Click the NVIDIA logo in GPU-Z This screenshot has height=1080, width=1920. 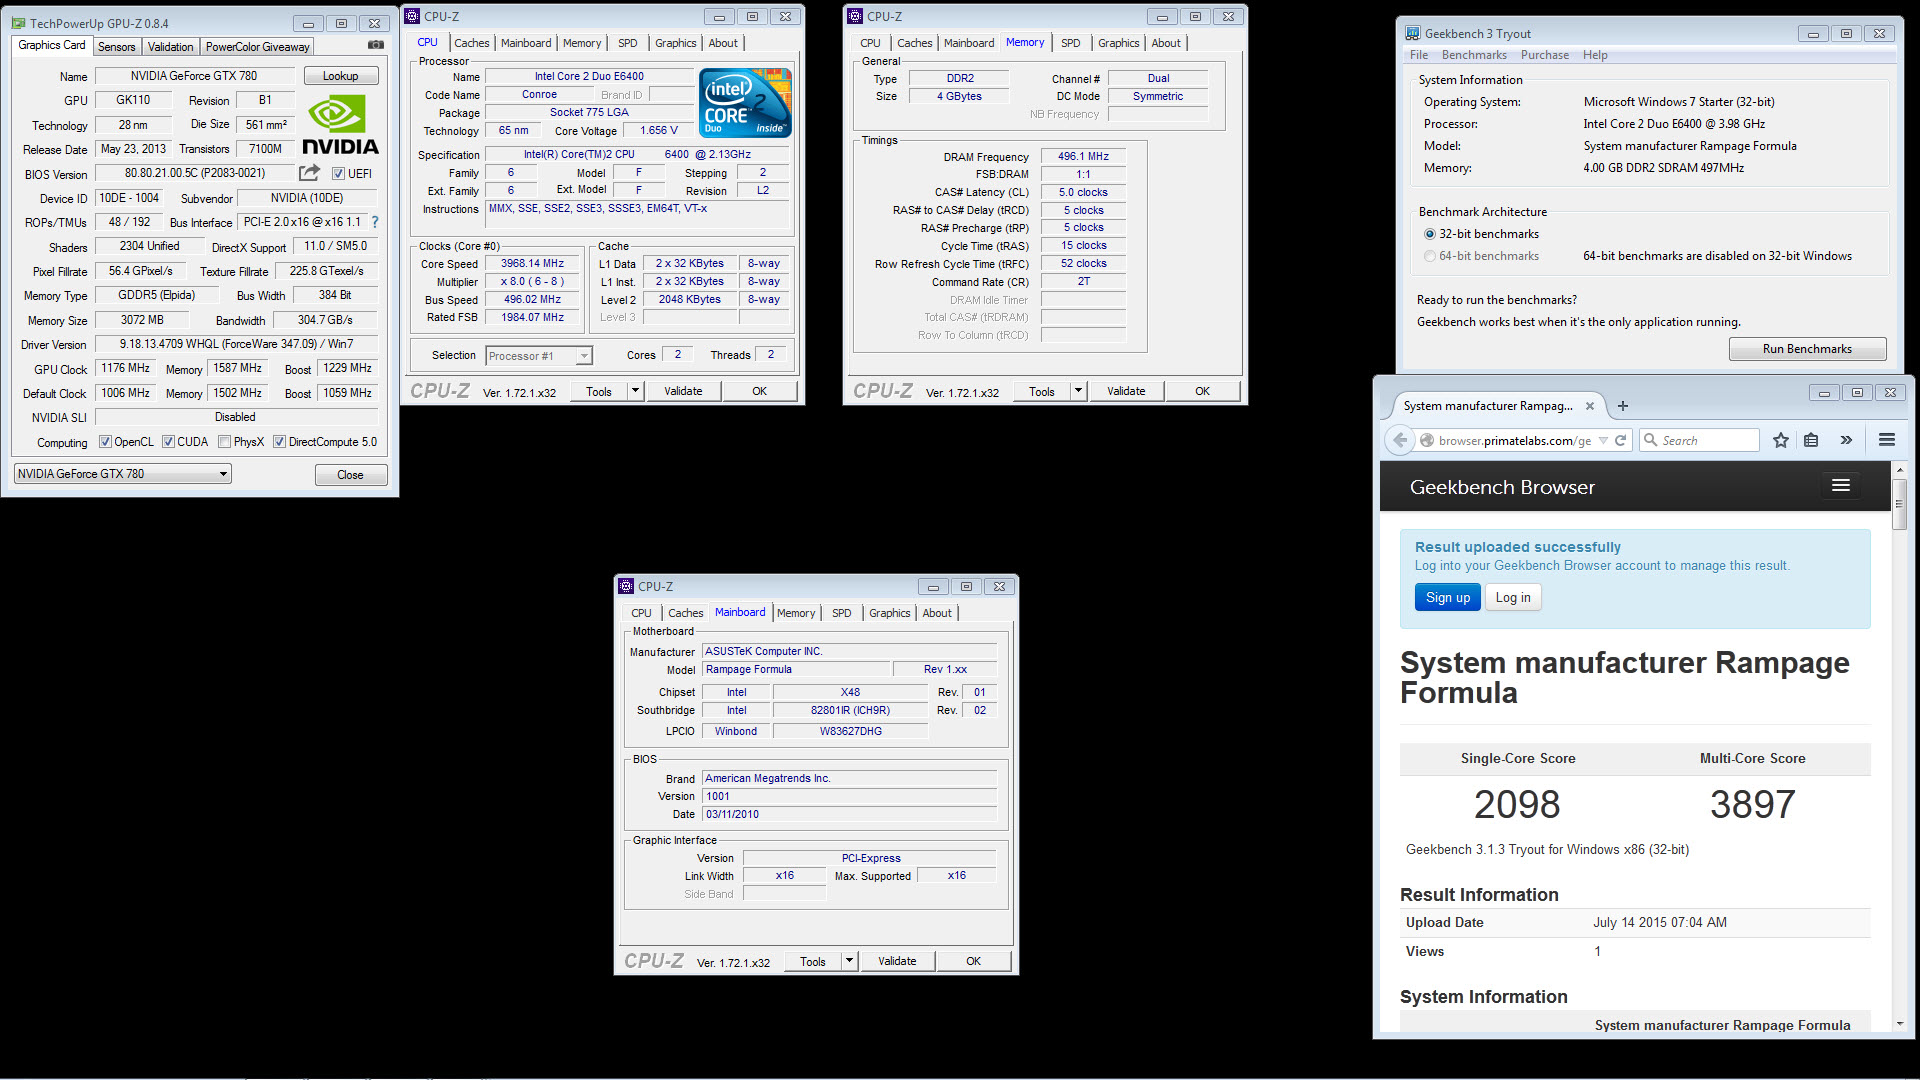tap(340, 125)
